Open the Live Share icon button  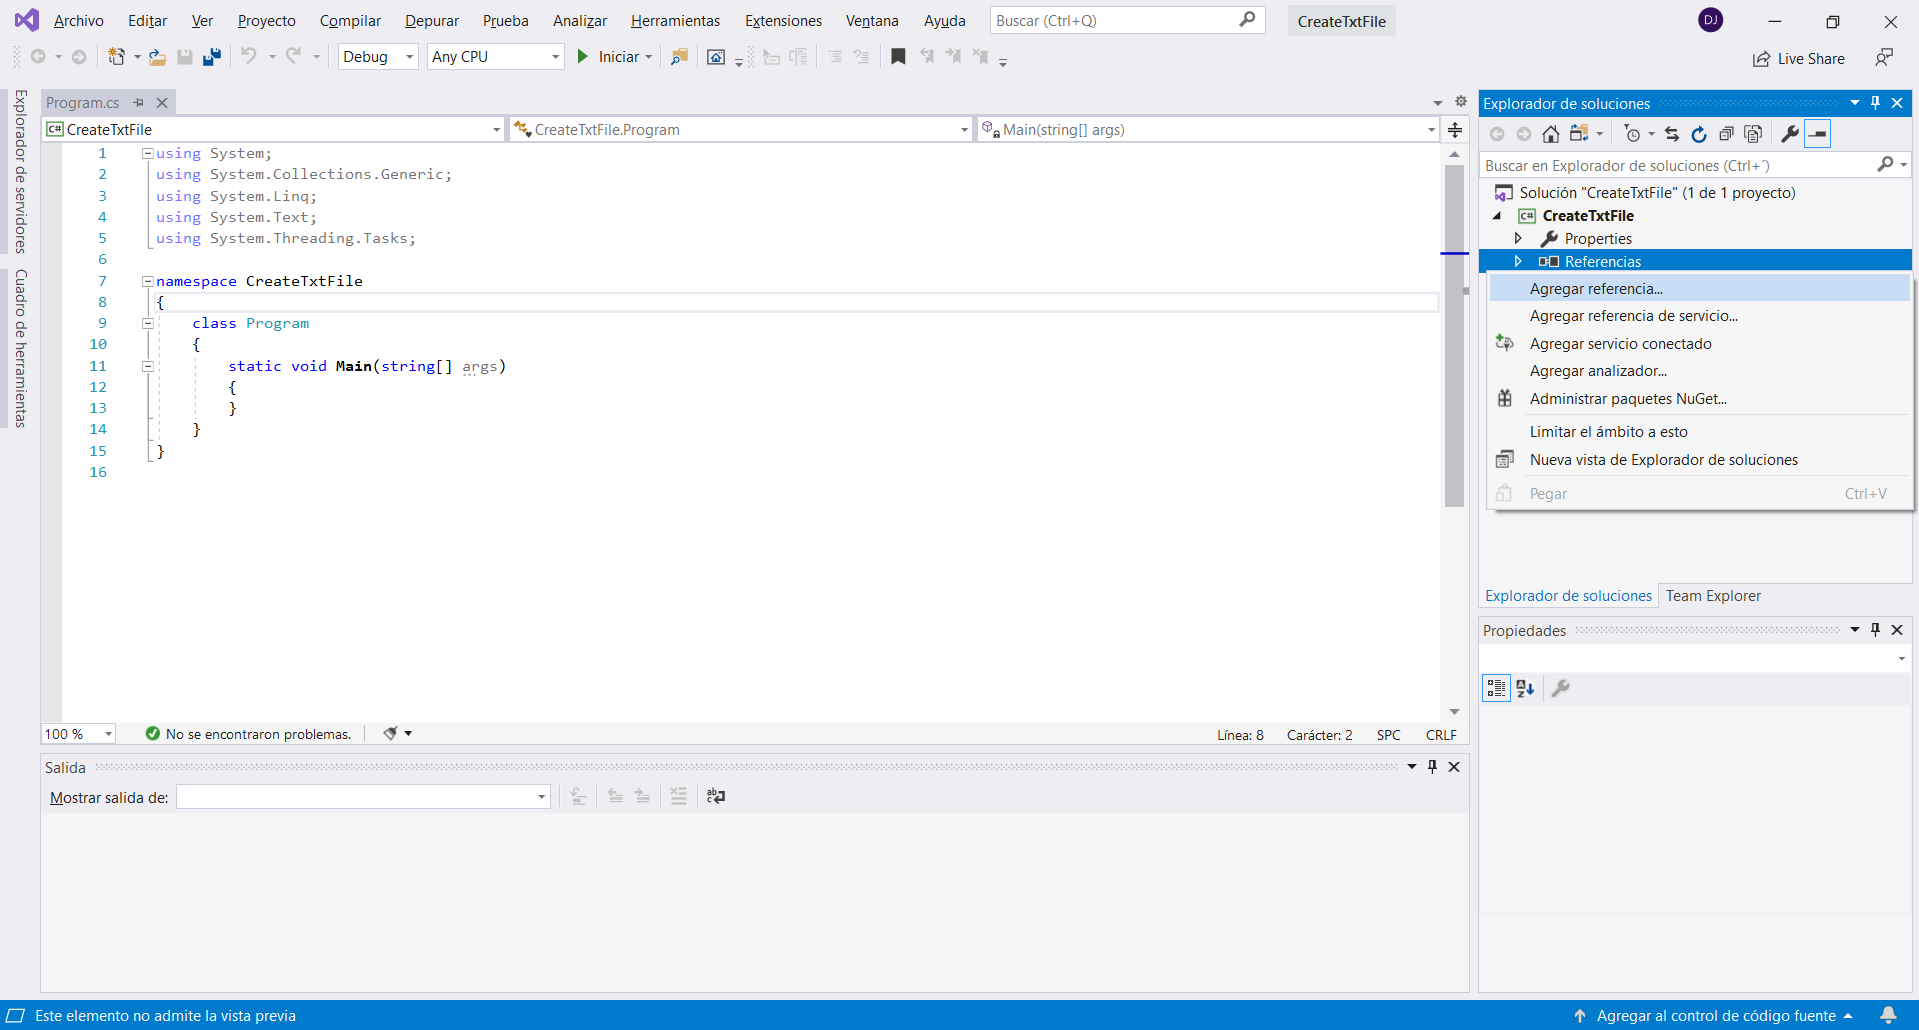tap(1798, 59)
